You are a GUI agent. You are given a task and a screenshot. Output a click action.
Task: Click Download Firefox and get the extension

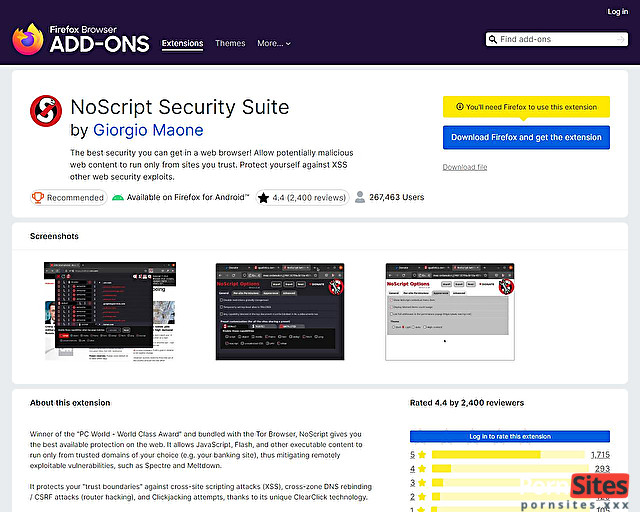tap(526, 137)
